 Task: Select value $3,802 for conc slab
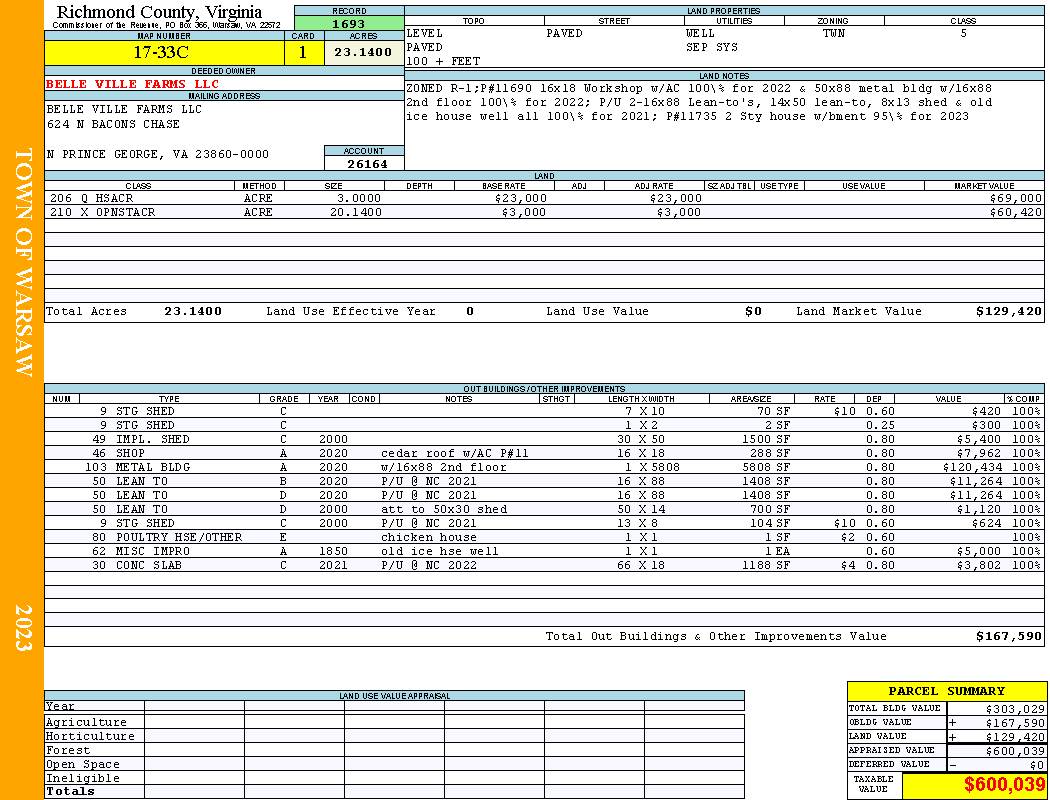pyautogui.click(x=978, y=565)
